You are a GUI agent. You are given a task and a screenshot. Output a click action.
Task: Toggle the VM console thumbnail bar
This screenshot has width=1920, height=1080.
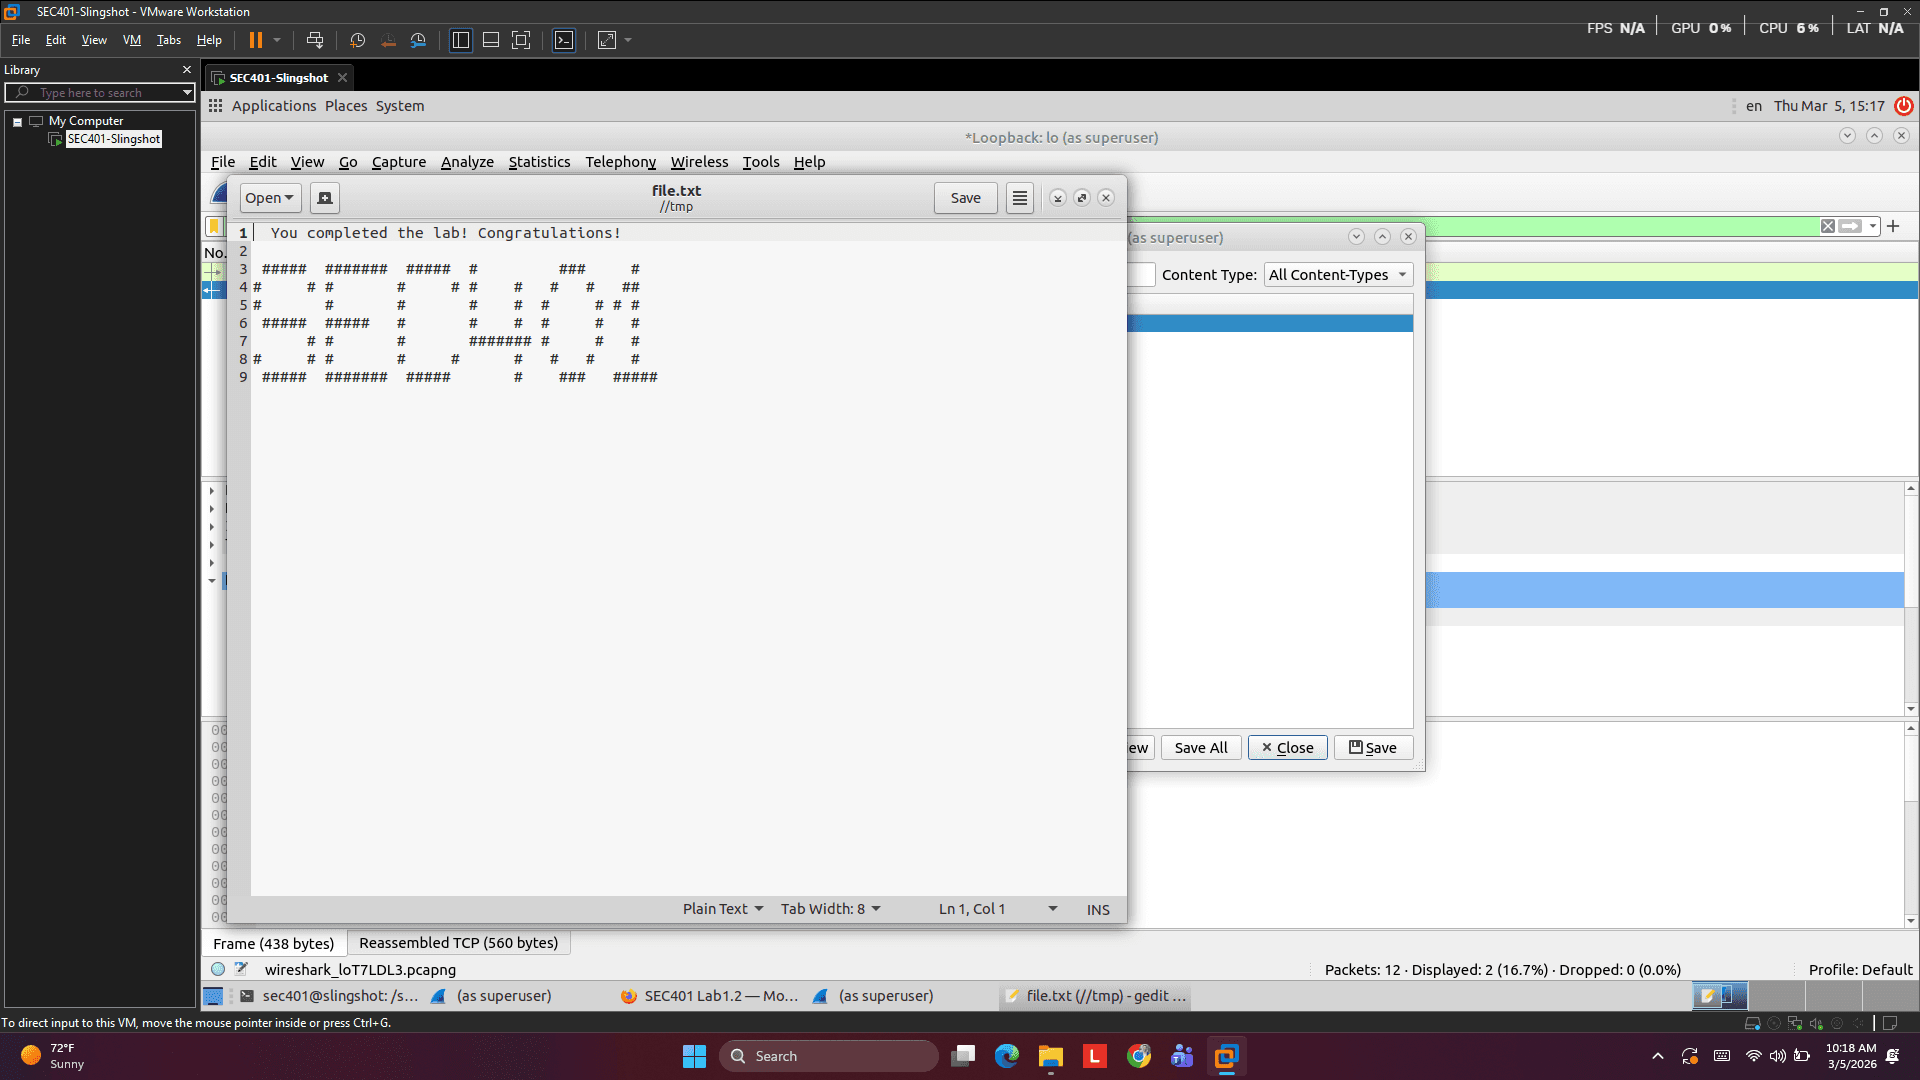[x=491, y=40]
